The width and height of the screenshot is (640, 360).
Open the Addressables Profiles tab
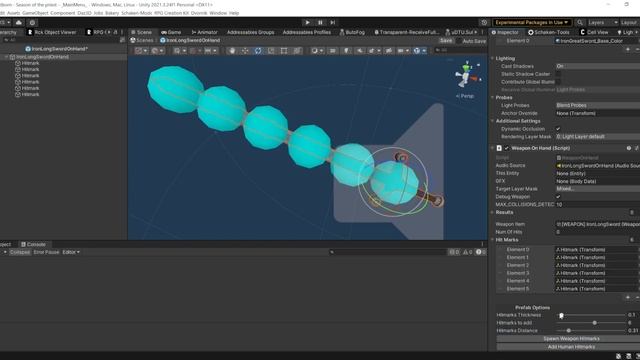pos(307,32)
